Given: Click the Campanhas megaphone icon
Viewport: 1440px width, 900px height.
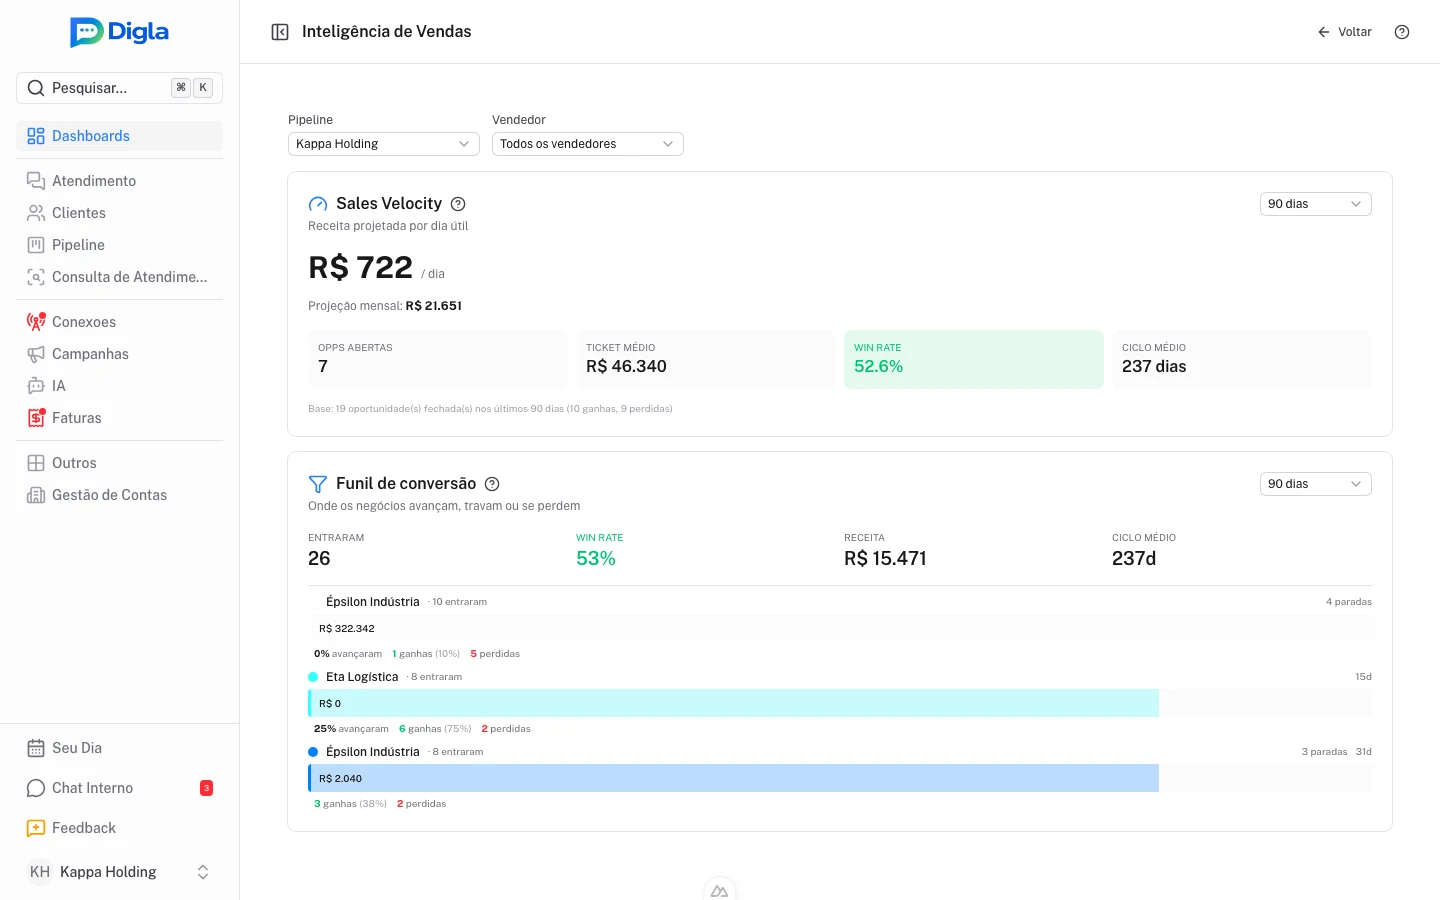Looking at the screenshot, I should pos(36,354).
